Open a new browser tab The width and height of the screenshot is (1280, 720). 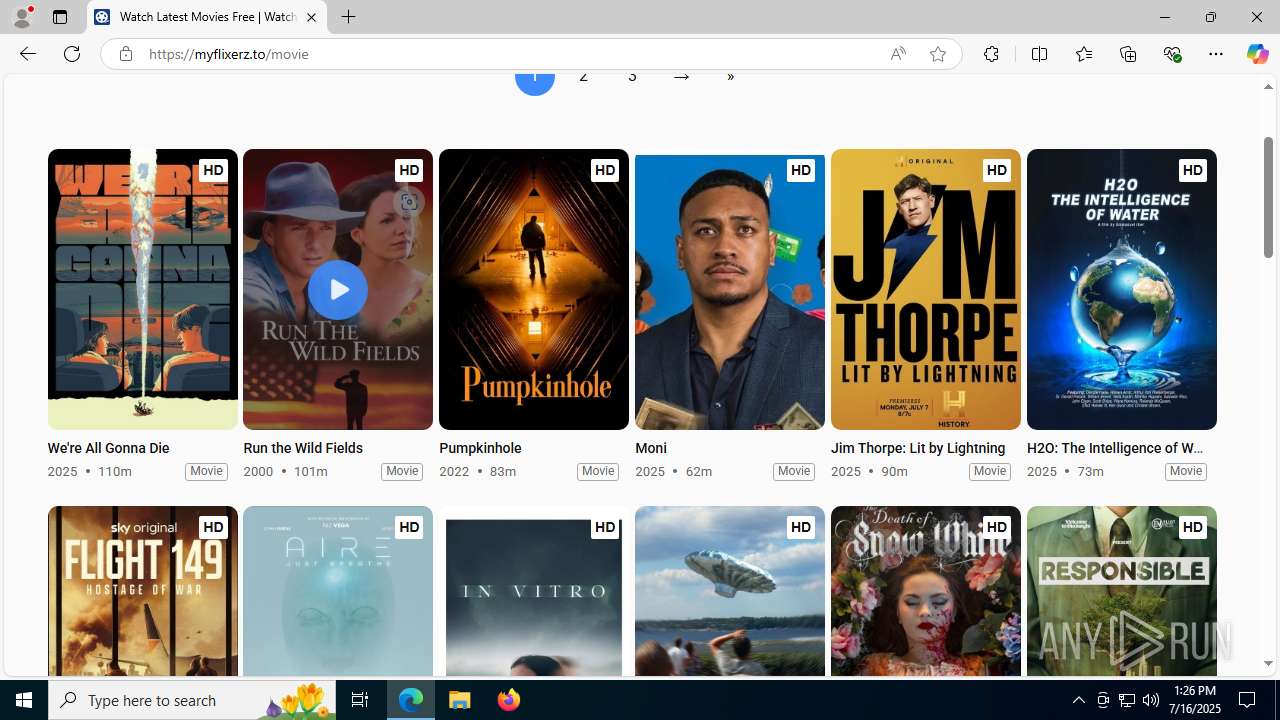pos(348,17)
